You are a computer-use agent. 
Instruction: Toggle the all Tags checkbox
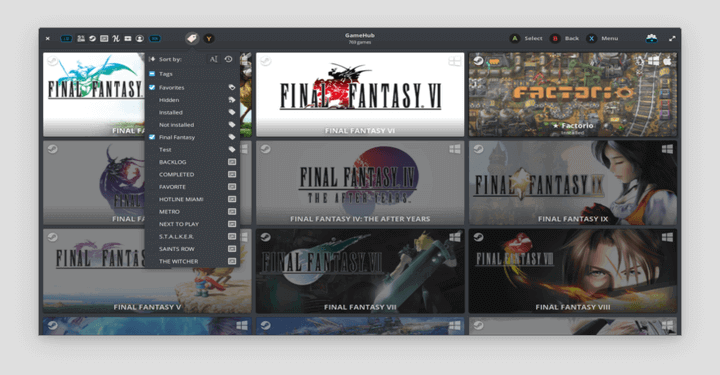(x=152, y=73)
